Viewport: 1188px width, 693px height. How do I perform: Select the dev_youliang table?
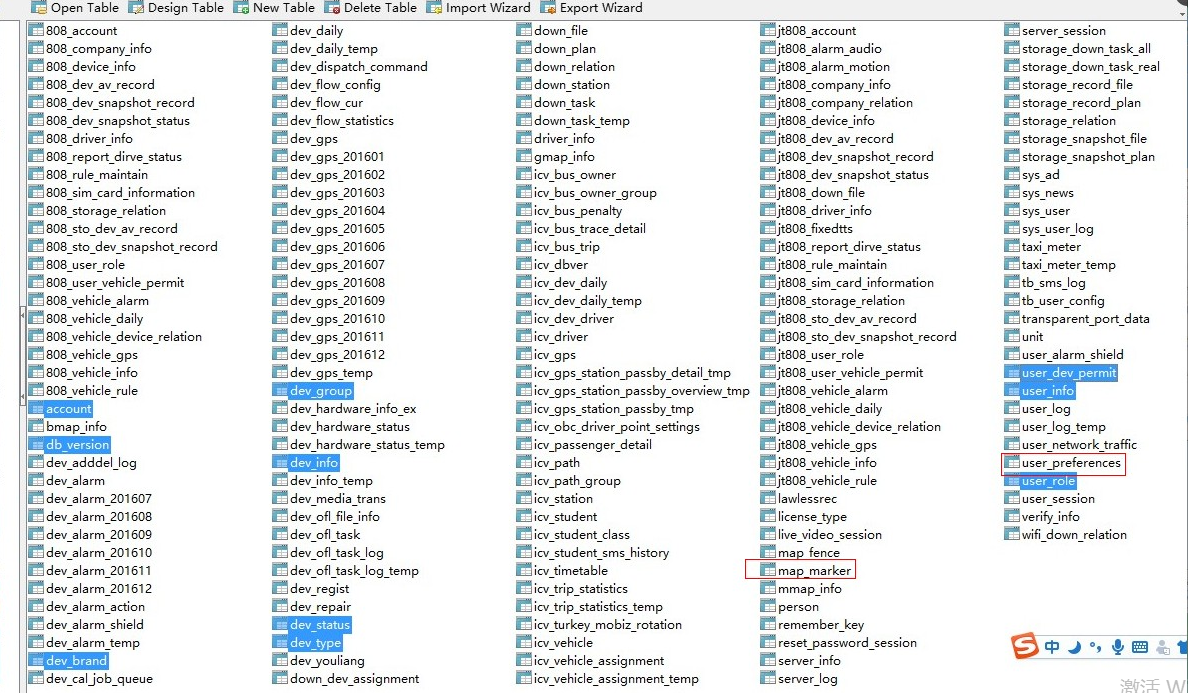click(x=327, y=660)
